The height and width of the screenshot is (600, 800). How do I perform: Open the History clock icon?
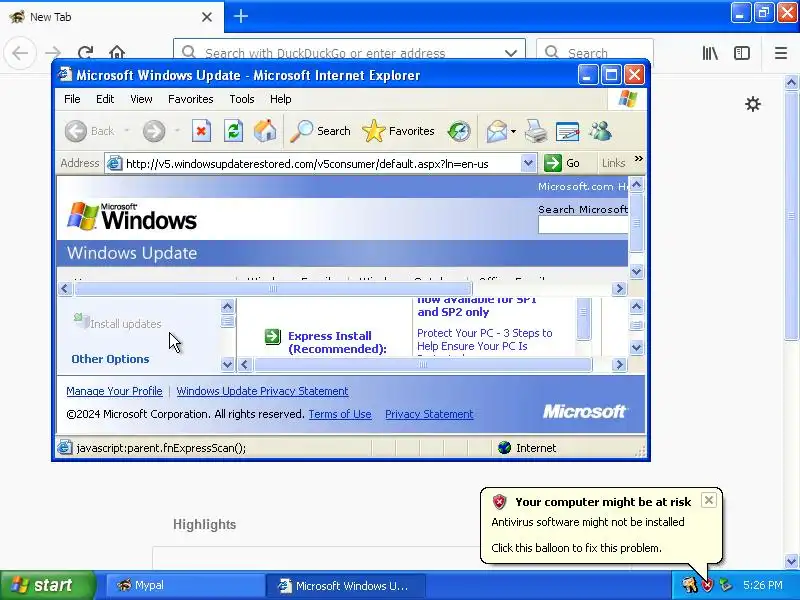click(x=459, y=131)
